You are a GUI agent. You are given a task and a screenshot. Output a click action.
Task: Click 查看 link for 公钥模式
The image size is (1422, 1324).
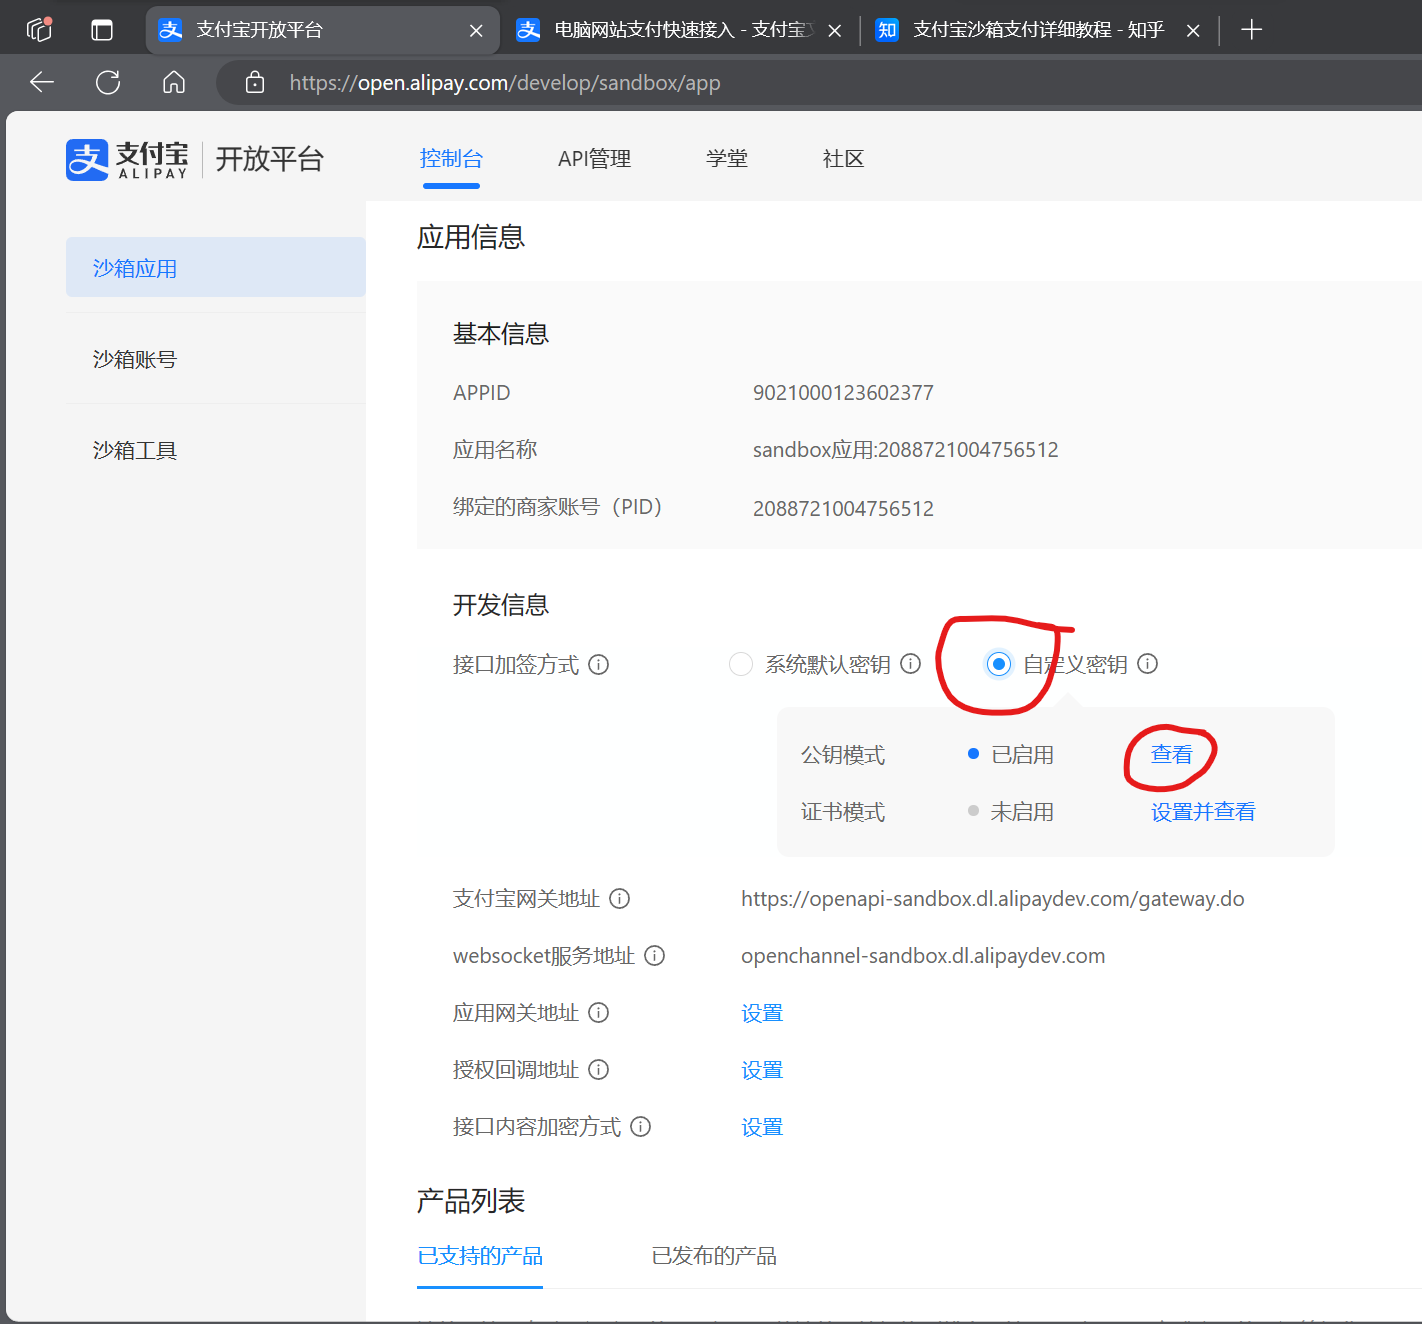click(x=1171, y=755)
